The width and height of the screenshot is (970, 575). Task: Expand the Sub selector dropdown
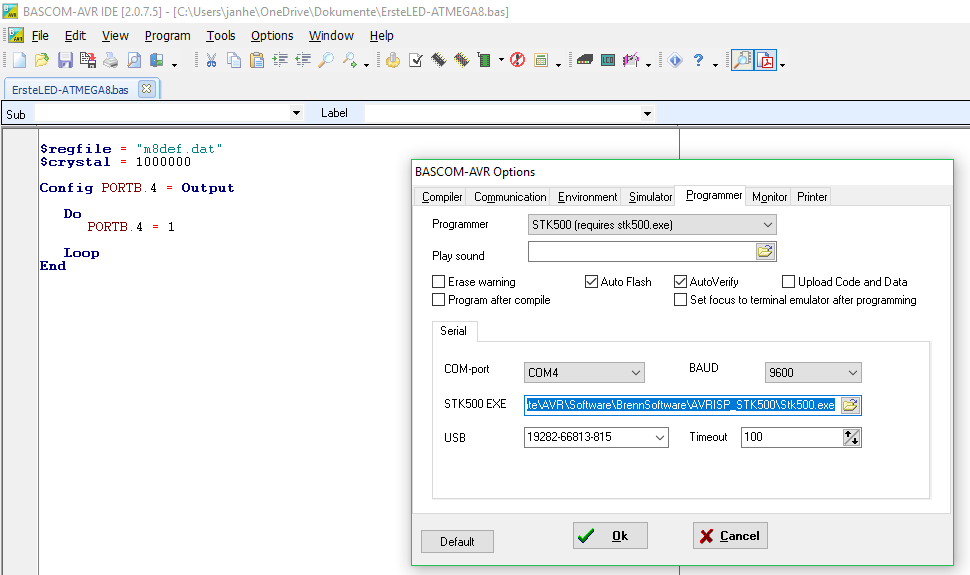[x=296, y=113]
